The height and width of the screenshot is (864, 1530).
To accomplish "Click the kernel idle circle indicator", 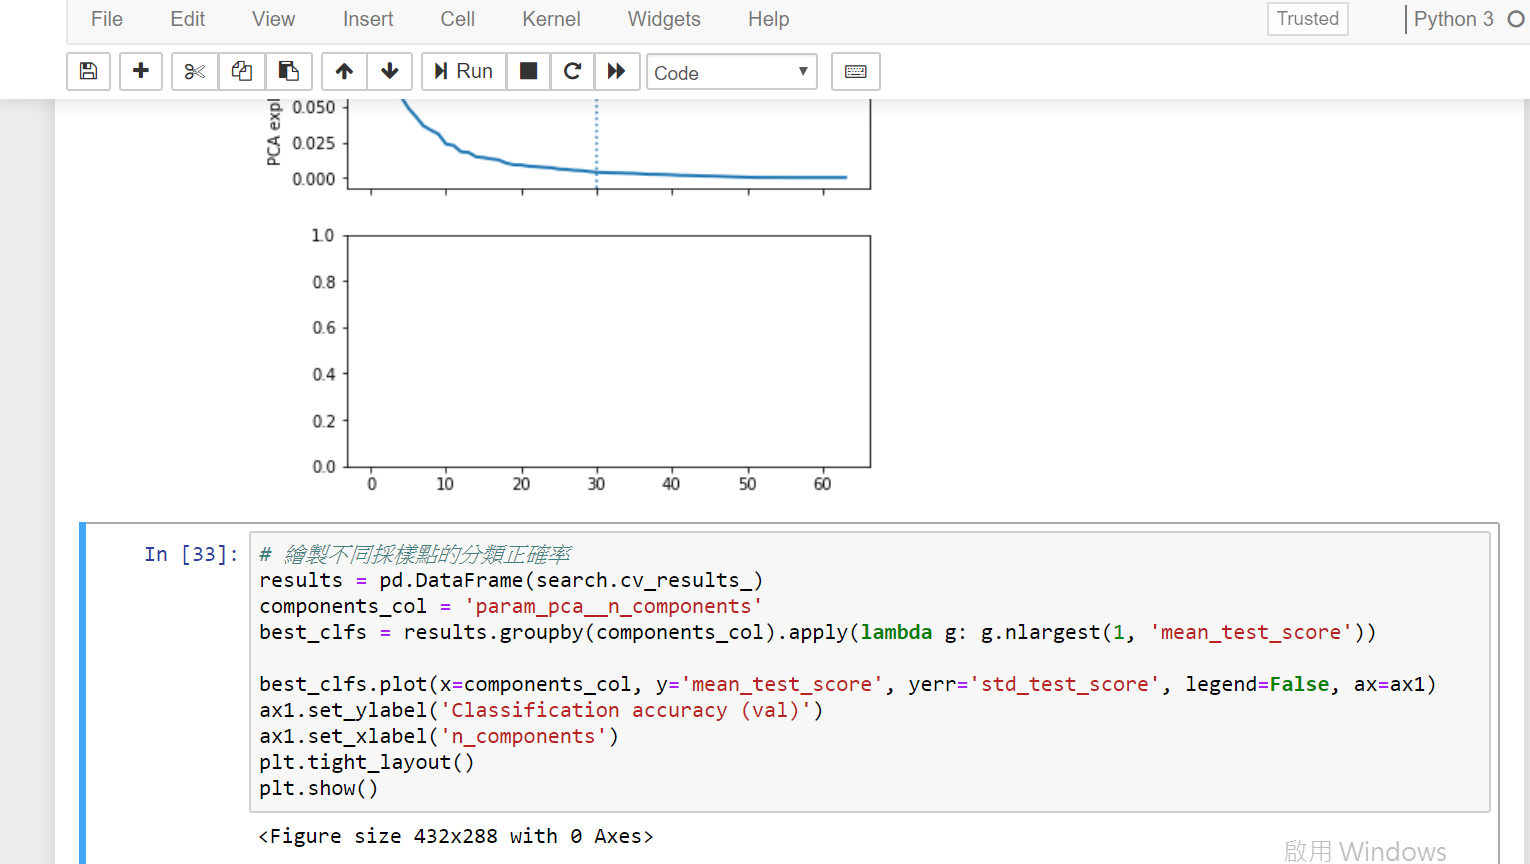I will pos(1516,19).
